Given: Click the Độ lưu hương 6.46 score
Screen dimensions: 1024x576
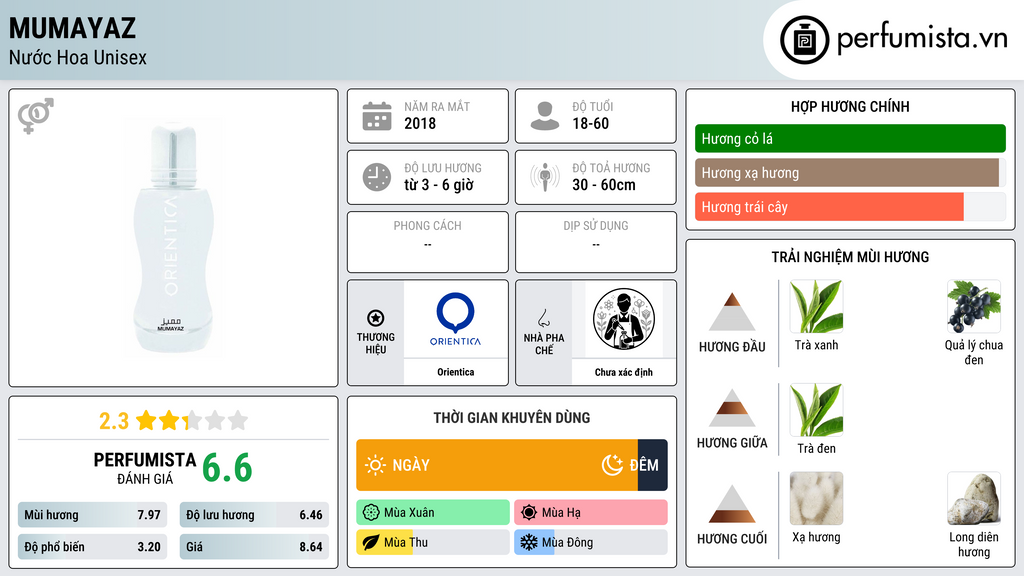Looking at the screenshot, I should (254, 515).
